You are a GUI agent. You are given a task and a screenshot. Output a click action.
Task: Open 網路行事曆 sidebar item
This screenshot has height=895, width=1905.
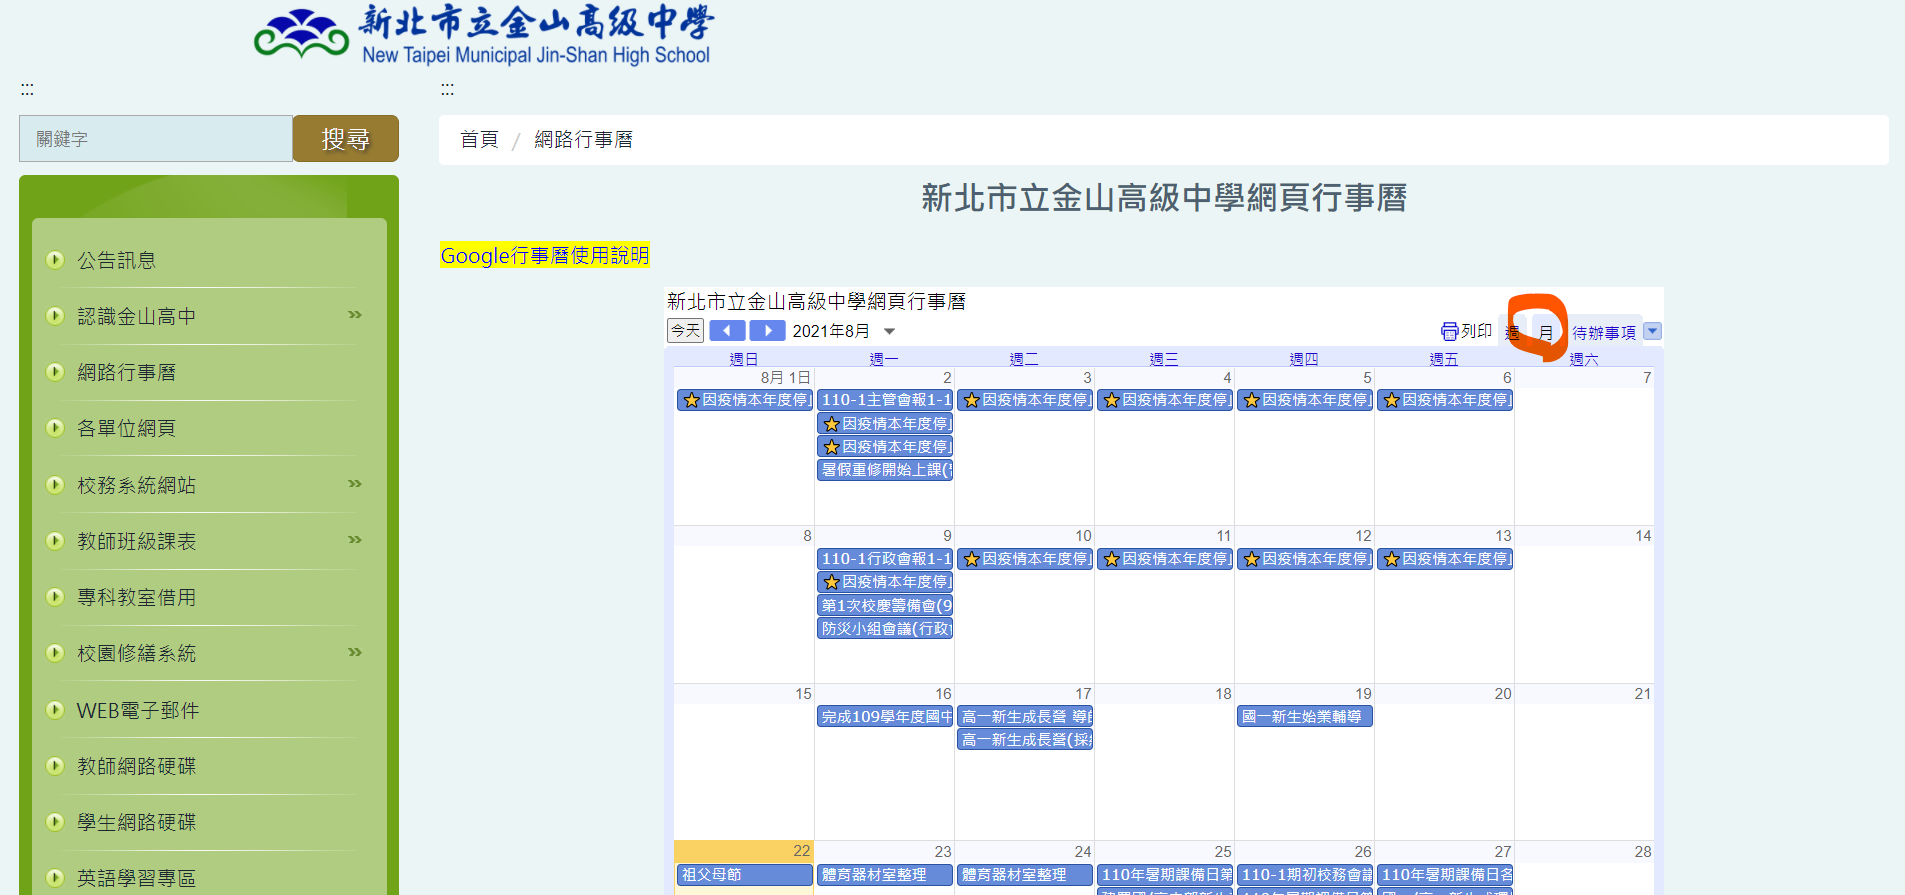(x=127, y=372)
